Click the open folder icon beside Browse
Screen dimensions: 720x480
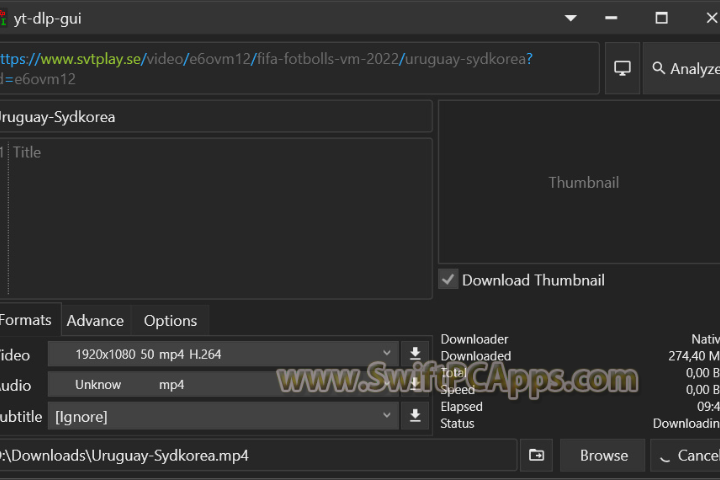pyautogui.click(x=536, y=455)
